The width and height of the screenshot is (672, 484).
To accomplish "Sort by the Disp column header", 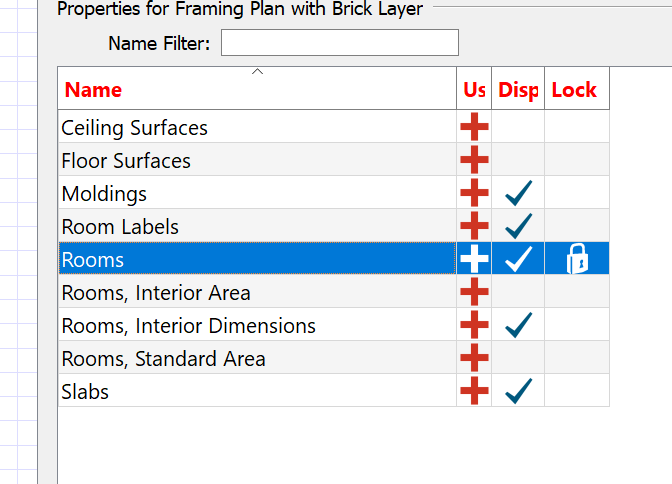I will point(518,88).
